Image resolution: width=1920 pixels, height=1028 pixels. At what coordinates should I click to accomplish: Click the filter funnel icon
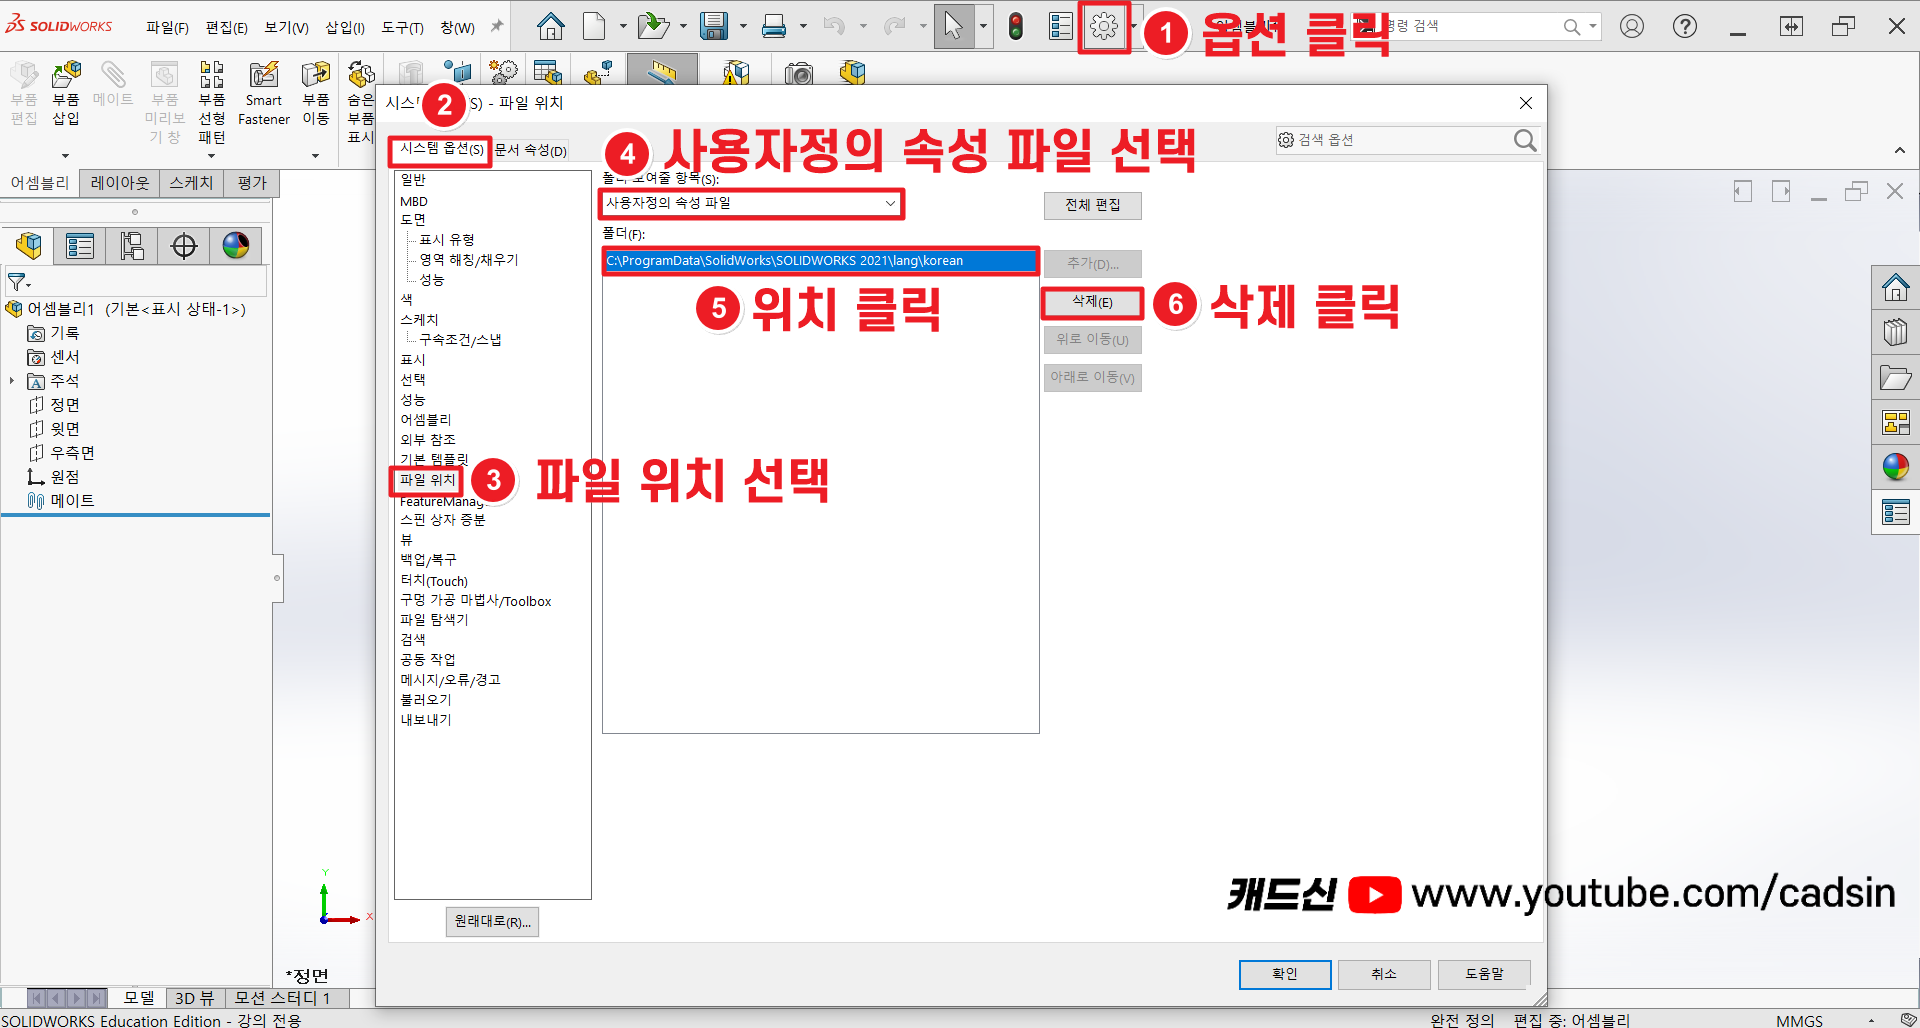click(18, 283)
